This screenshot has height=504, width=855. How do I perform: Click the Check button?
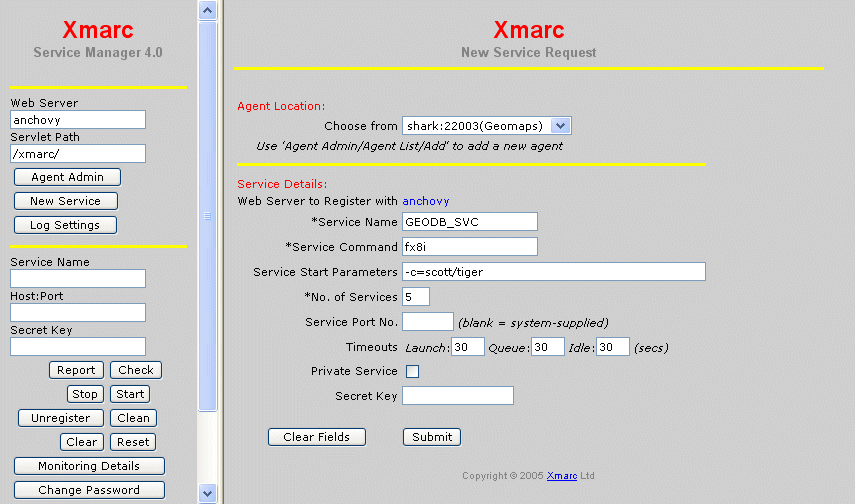136,370
